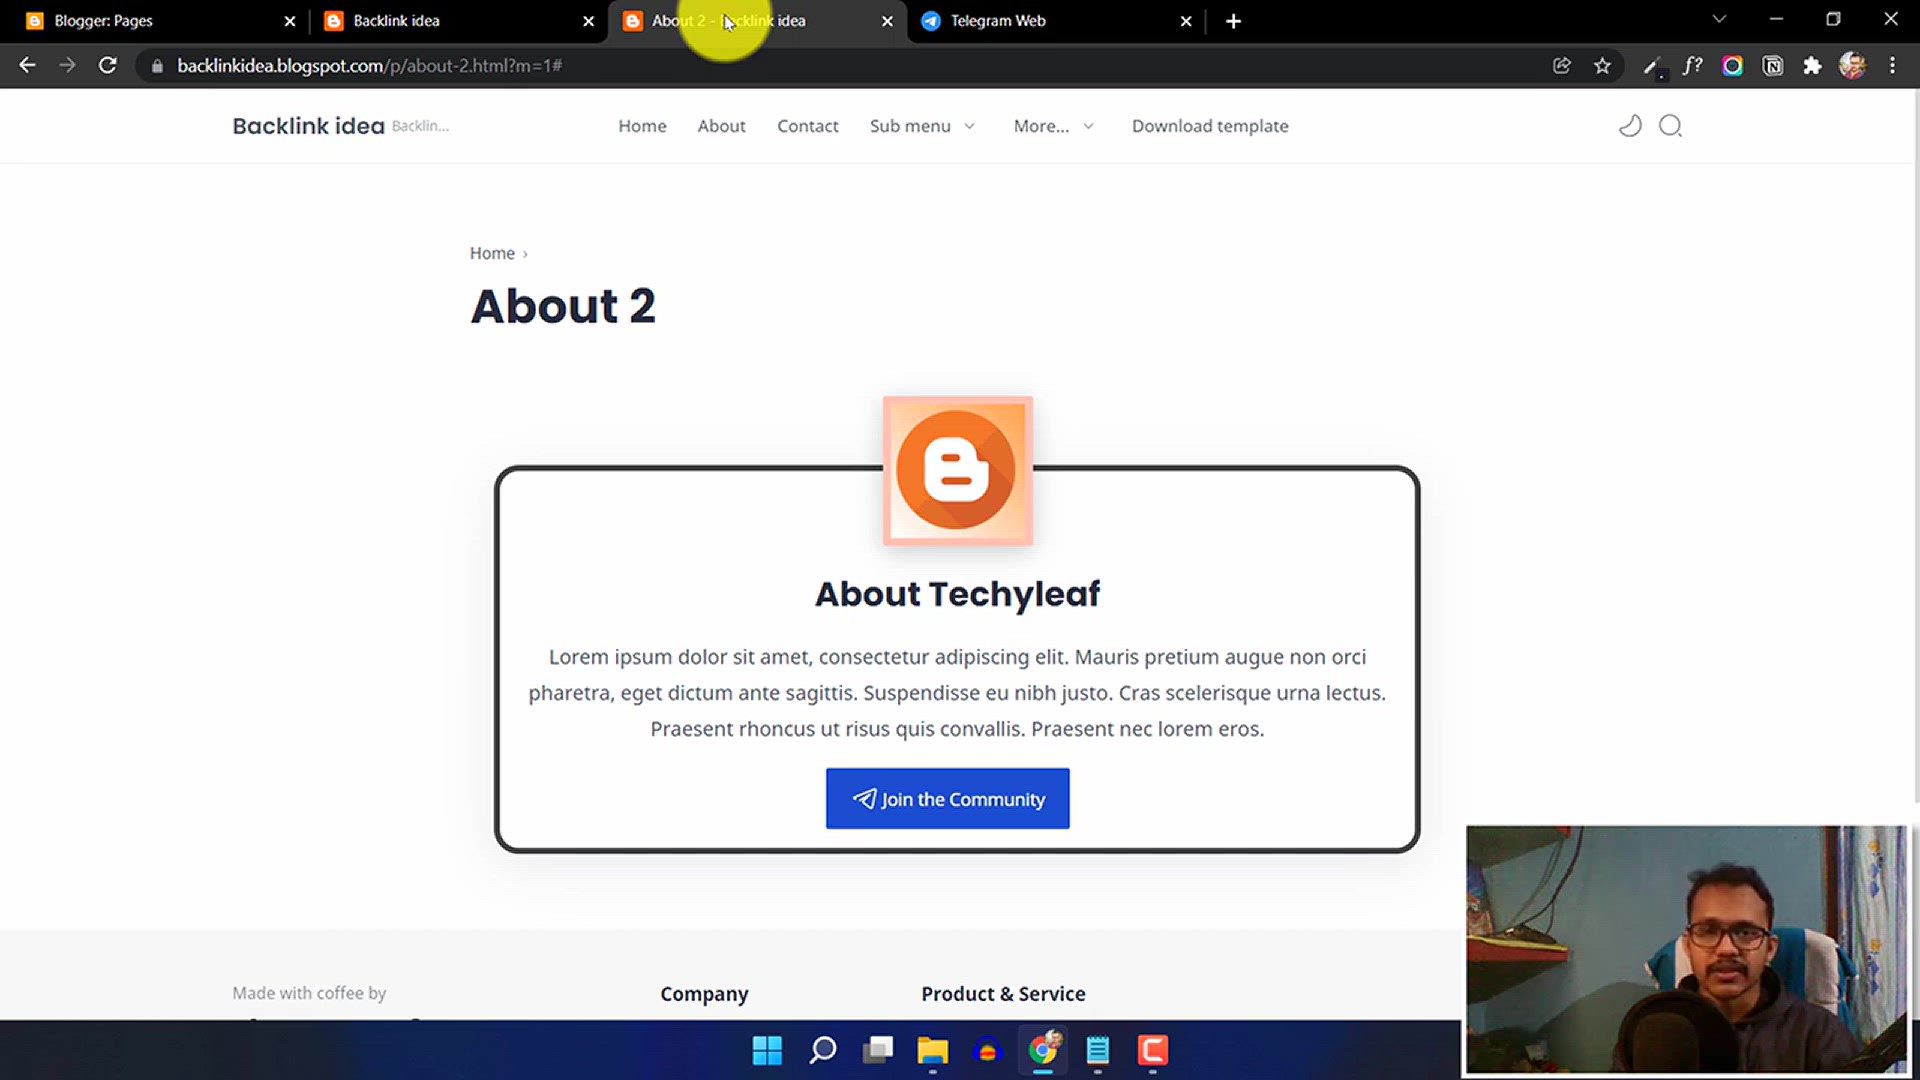Expand the More... dropdown
The image size is (1920, 1080).
pos(1053,126)
